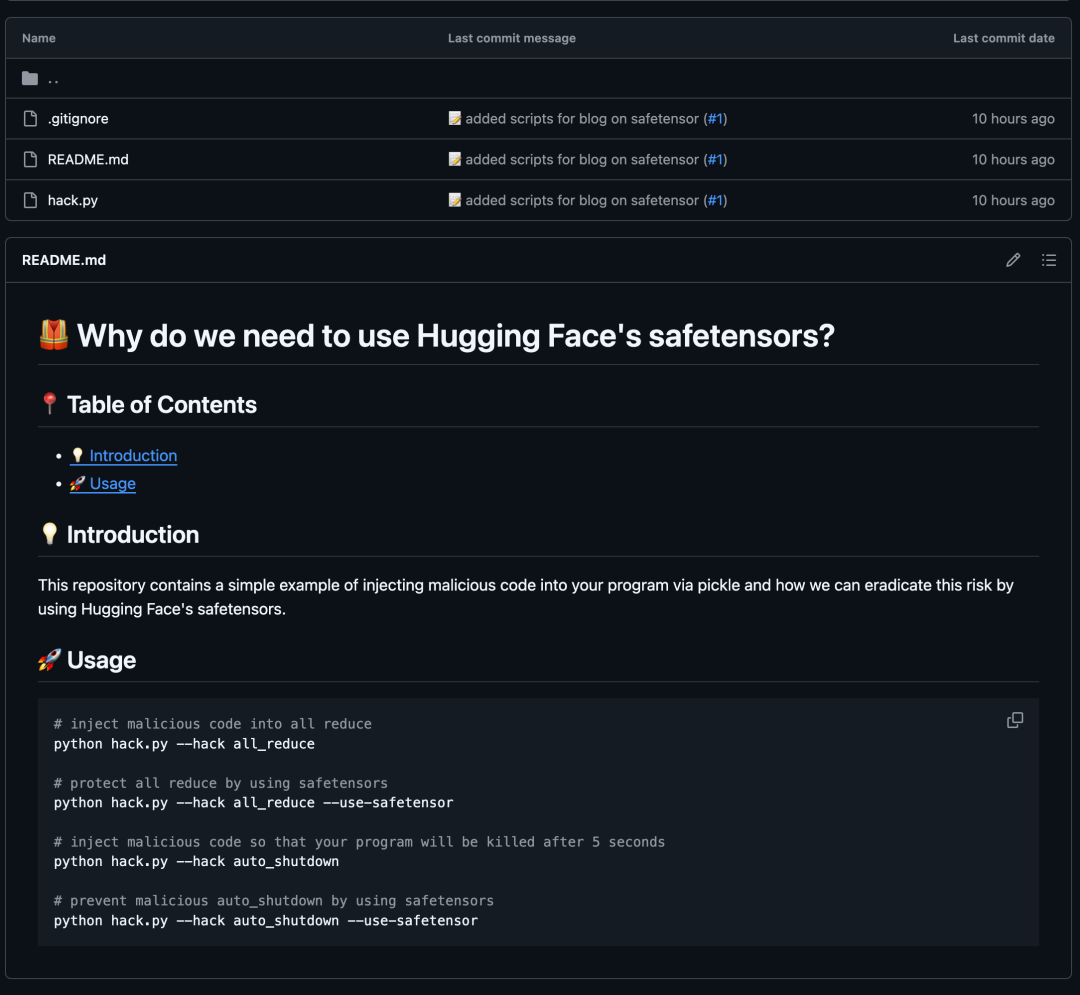Viewport: 1080px width, 995px height.
Task: Click the comment about killing after 5 seconds
Action: point(360,842)
